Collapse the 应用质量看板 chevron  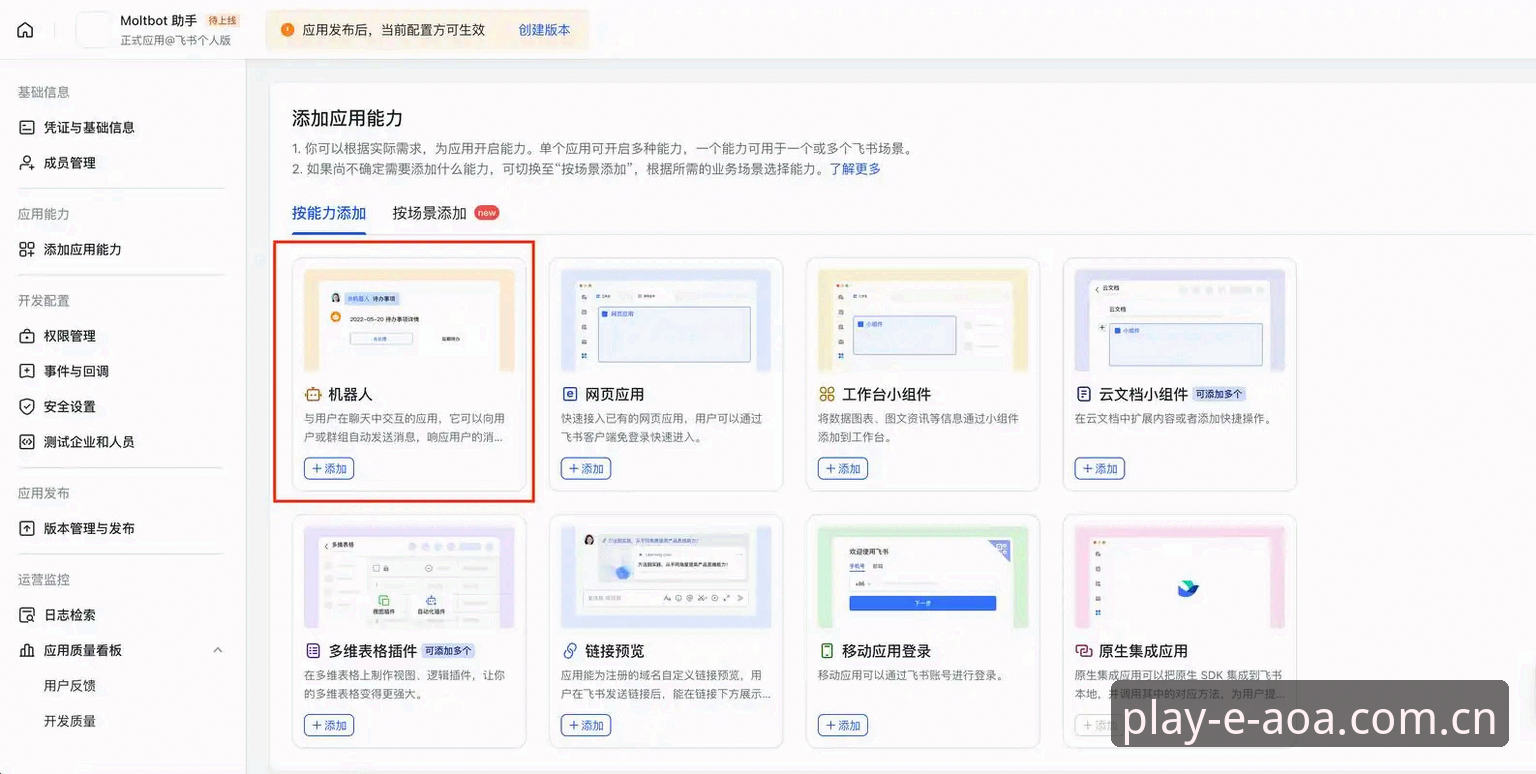click(x=218, y=650)
